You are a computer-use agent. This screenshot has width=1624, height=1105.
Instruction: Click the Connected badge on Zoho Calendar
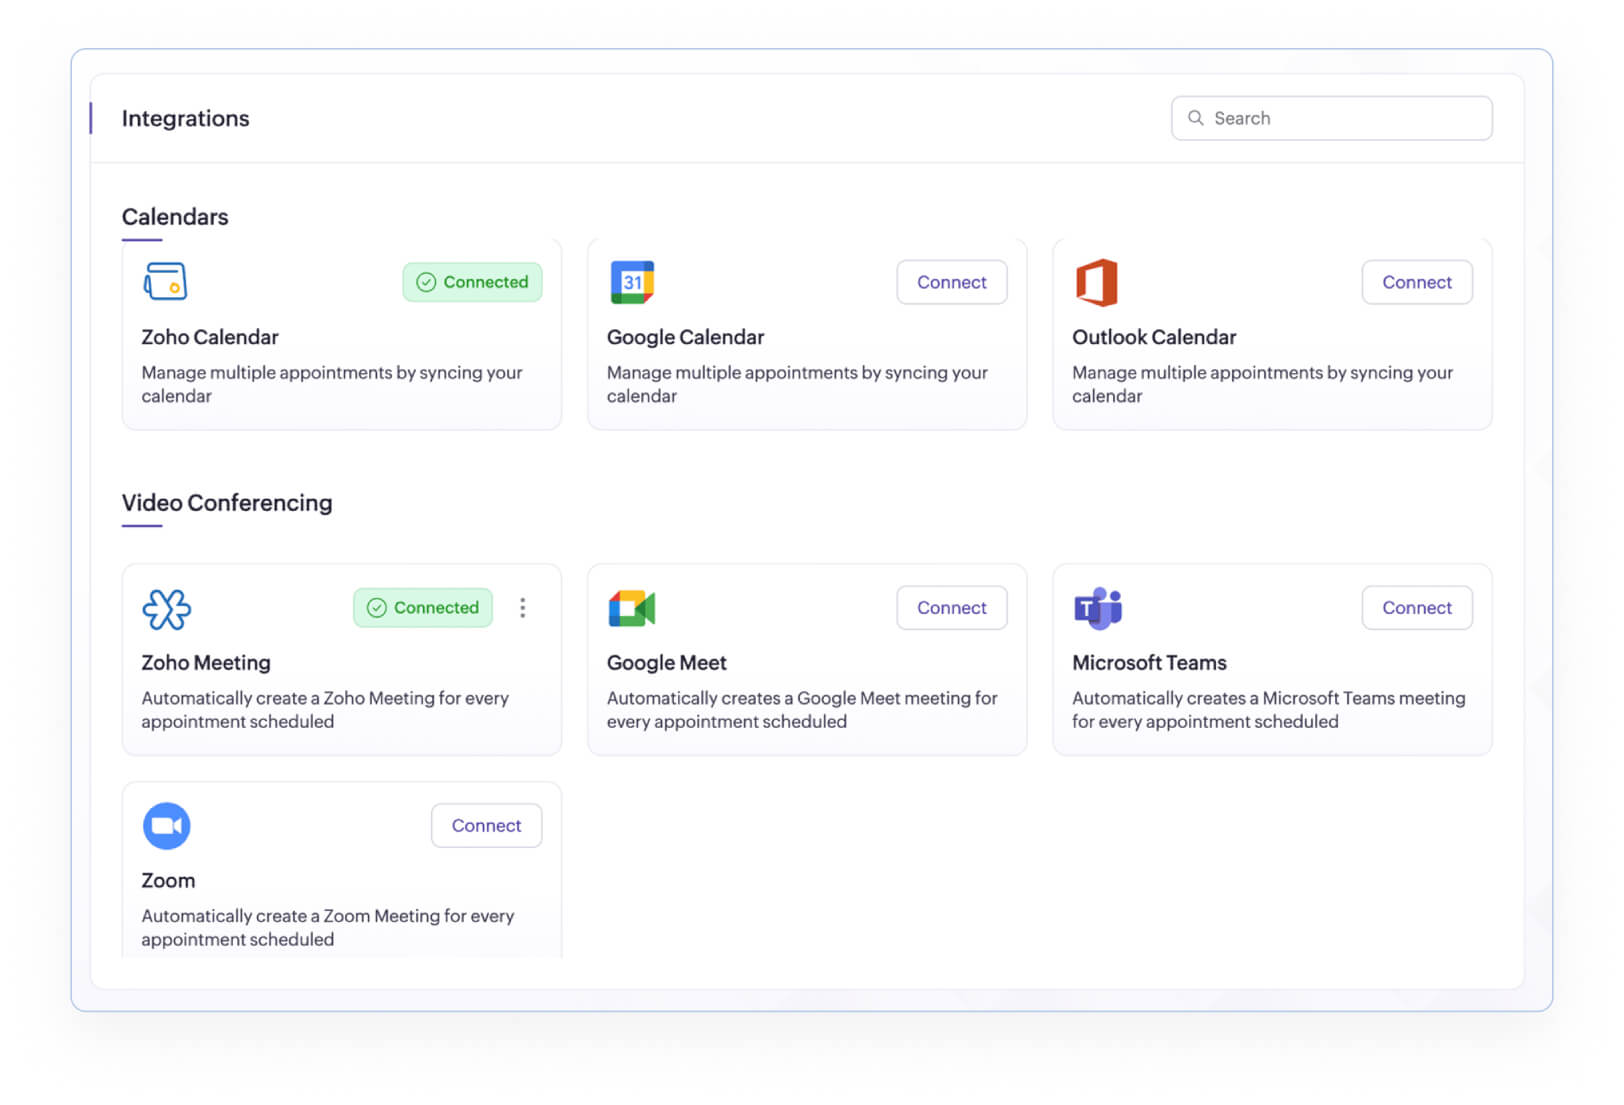point(471,282)
